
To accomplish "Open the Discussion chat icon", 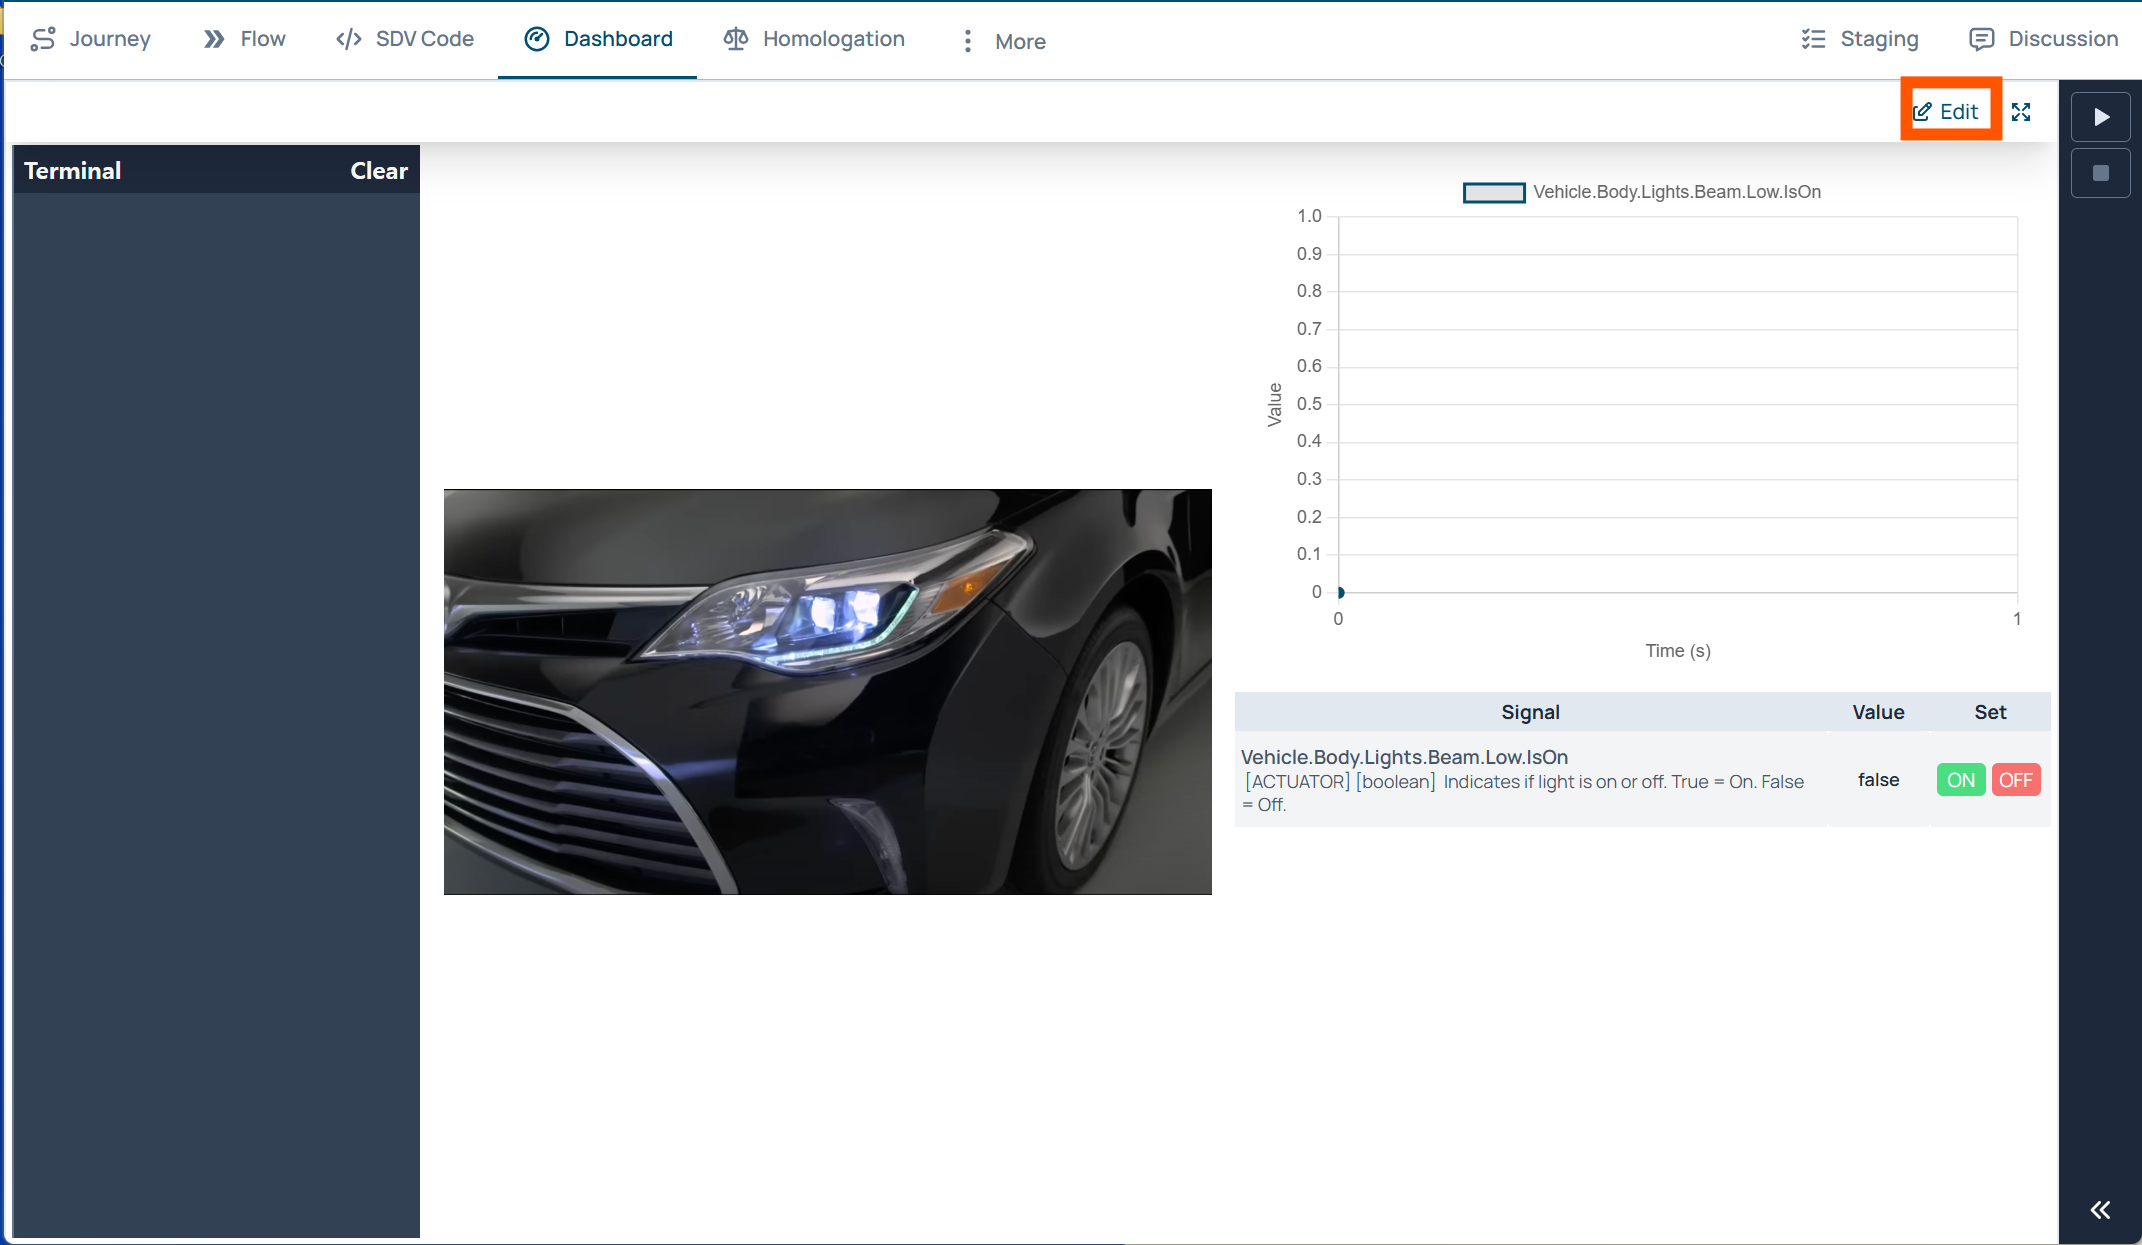I will [x=1981, y=39].
